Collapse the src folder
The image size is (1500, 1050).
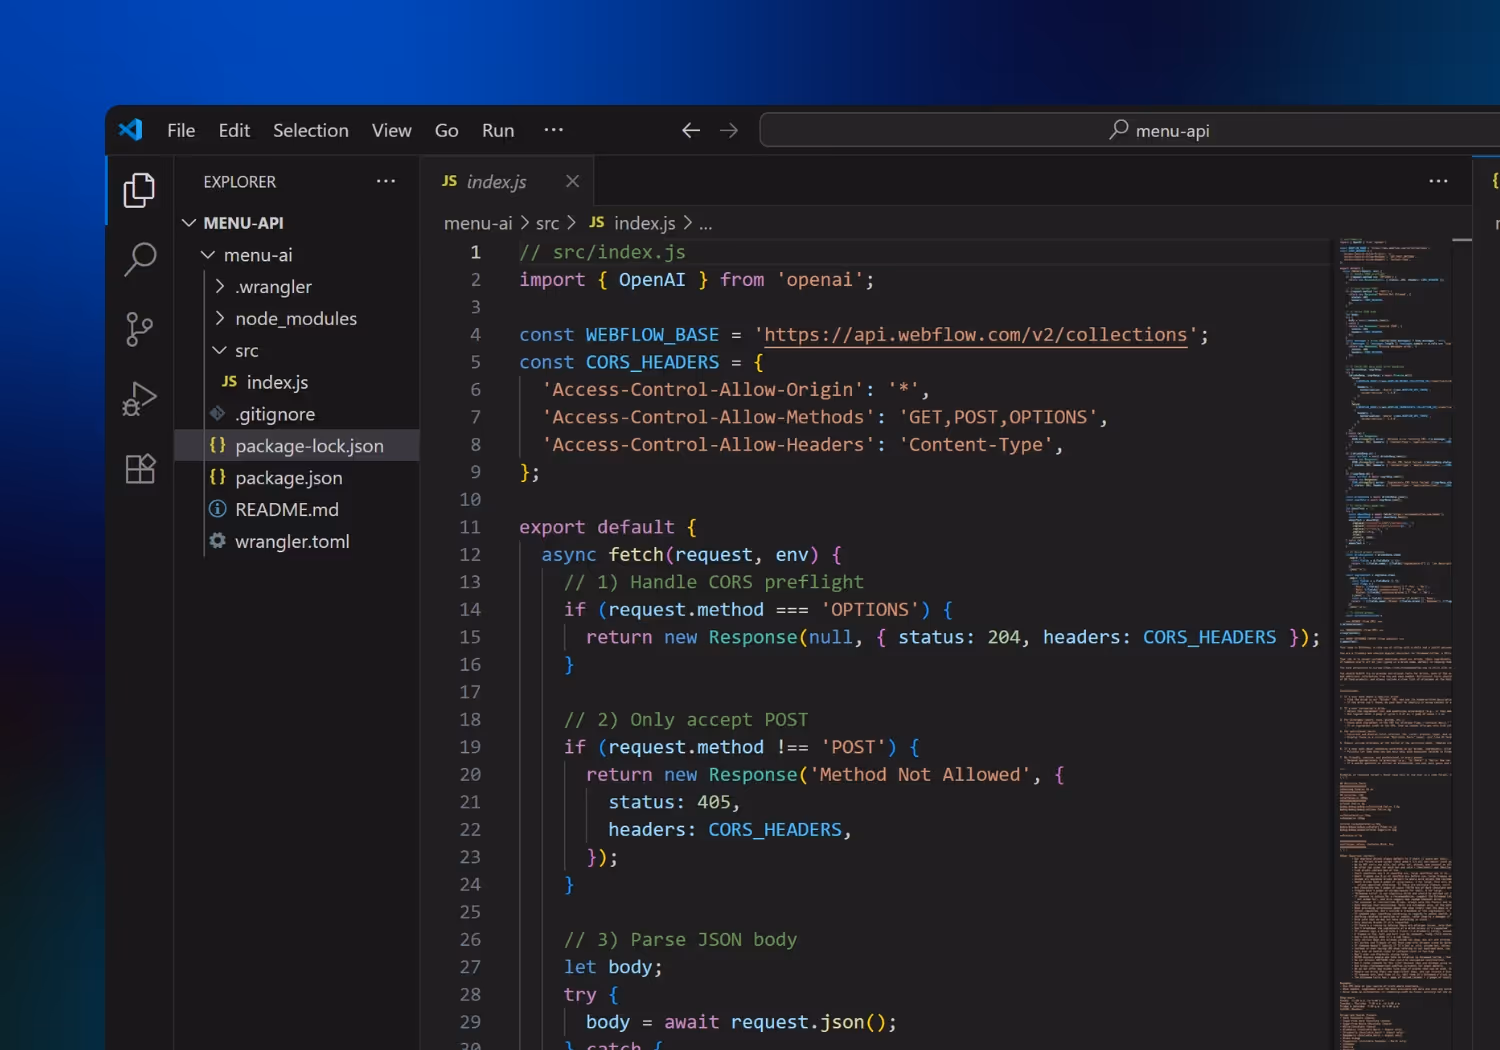(246, 351)
